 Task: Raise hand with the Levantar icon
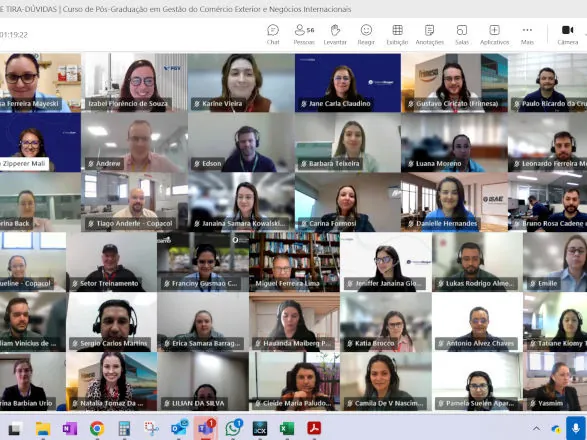[335, 34]
